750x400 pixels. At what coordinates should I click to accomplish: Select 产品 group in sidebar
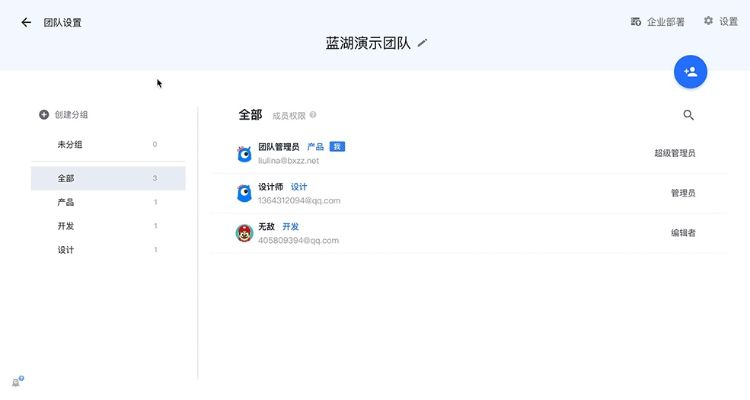click(x=108, y=202)
